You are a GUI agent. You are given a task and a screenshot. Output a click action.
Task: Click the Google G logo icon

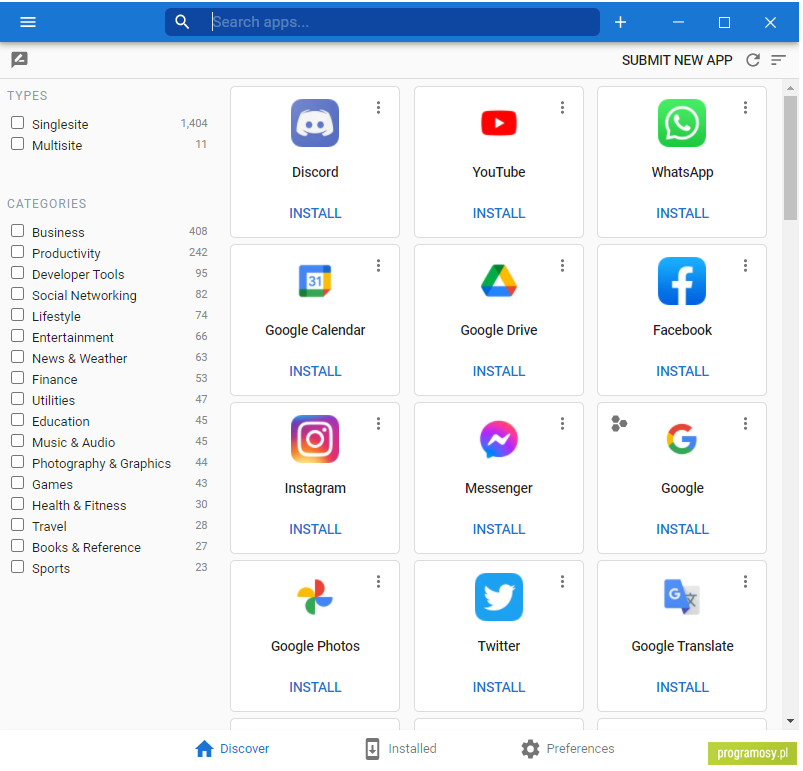point(682,439)
